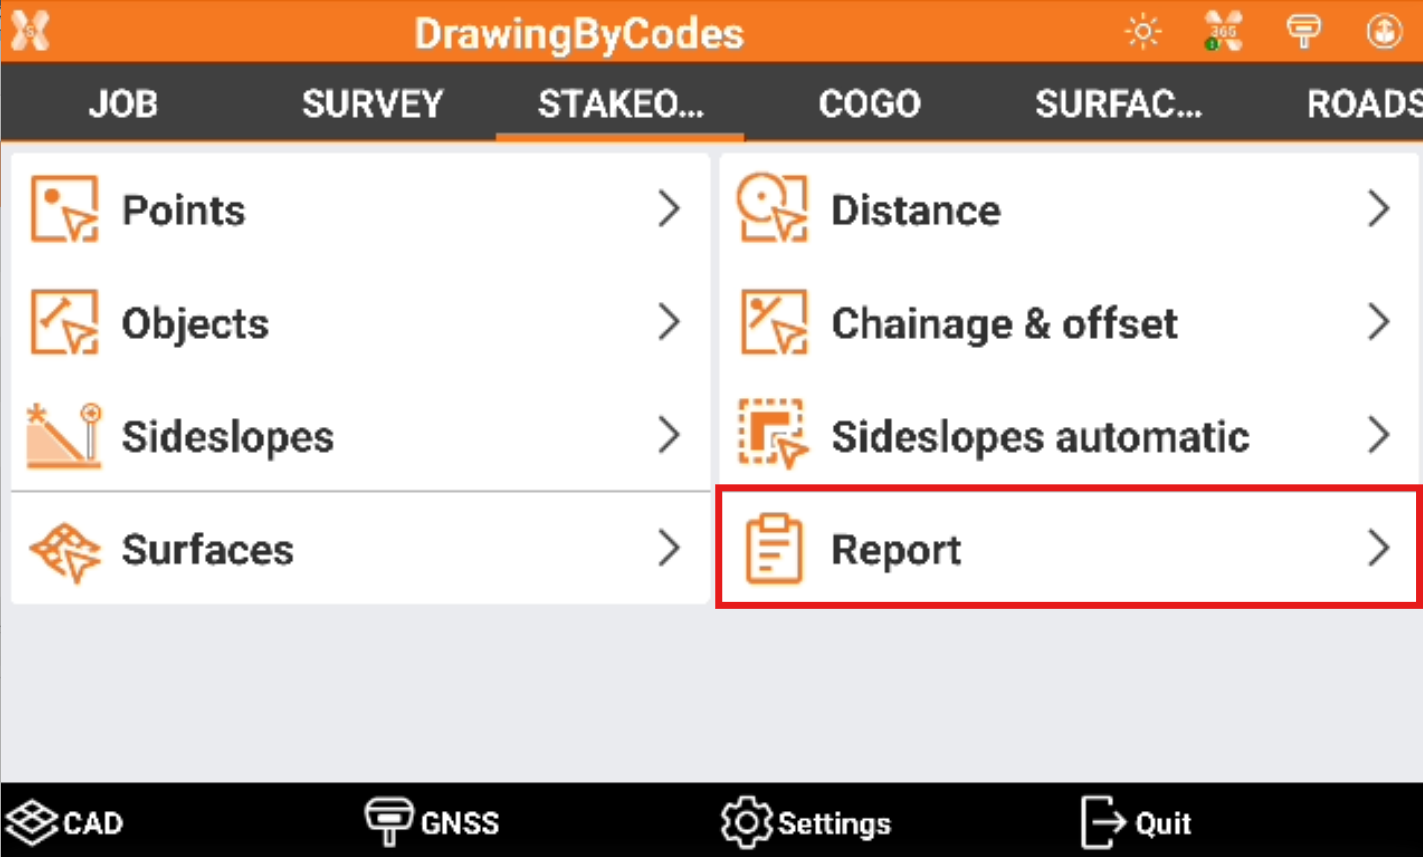
Task: Switch to the COGO tab
Action: 869,104
